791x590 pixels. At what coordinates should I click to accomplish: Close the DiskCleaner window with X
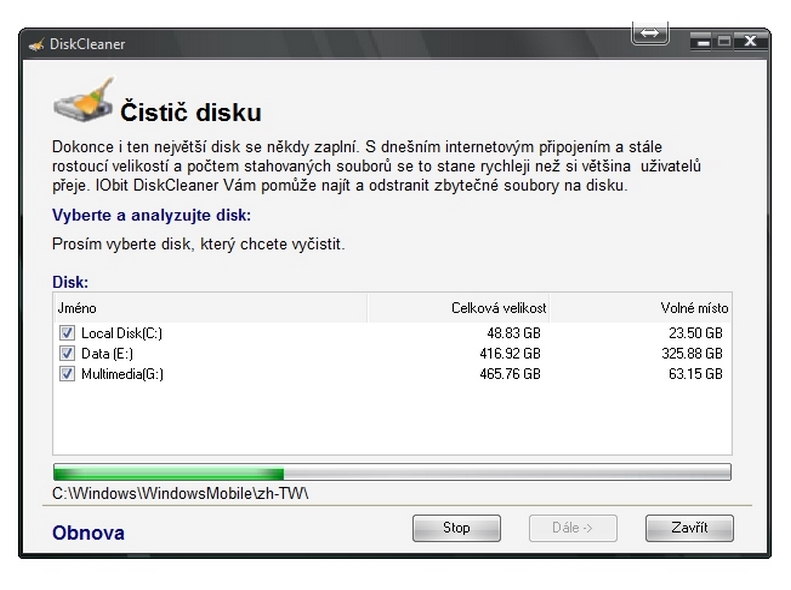(x=750, y=41)
